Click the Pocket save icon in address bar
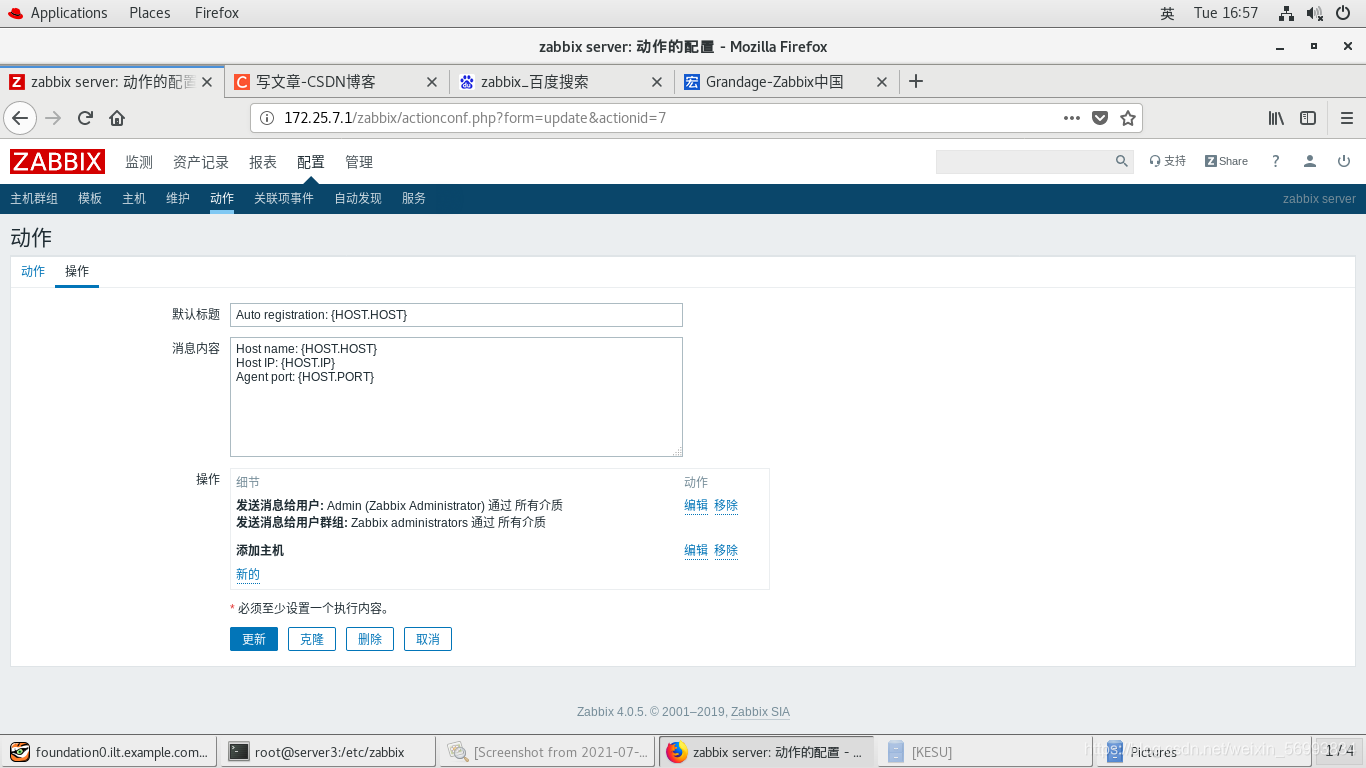 point(1100,118)
